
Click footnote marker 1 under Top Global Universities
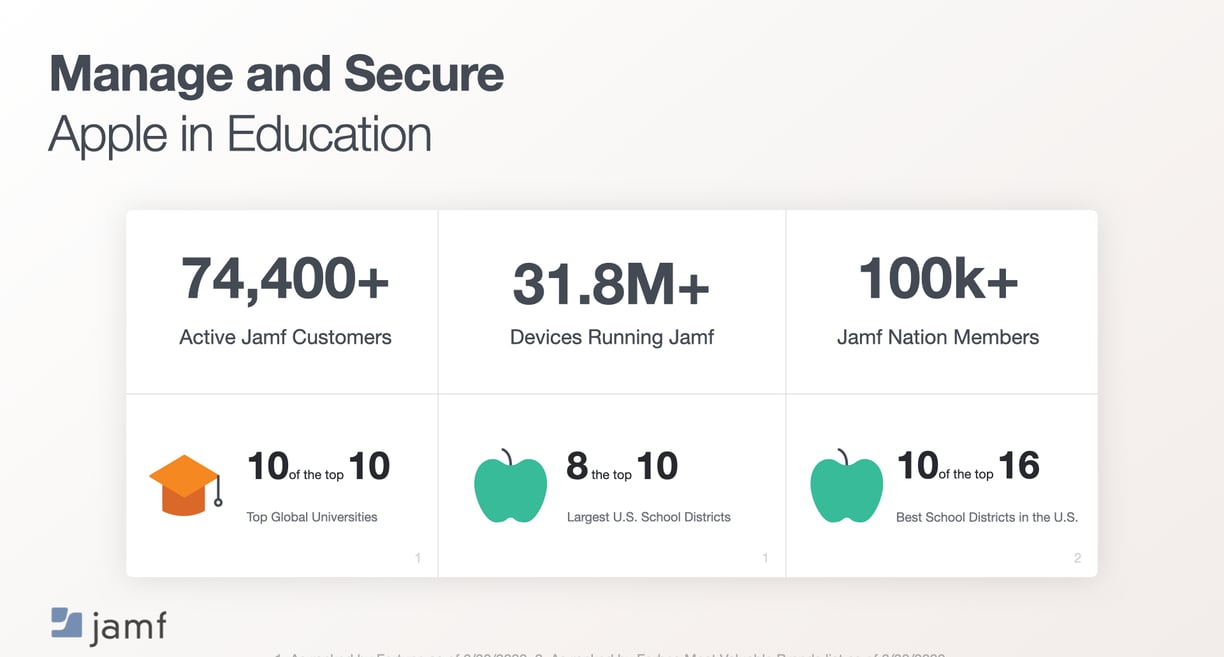click(418, 558)
